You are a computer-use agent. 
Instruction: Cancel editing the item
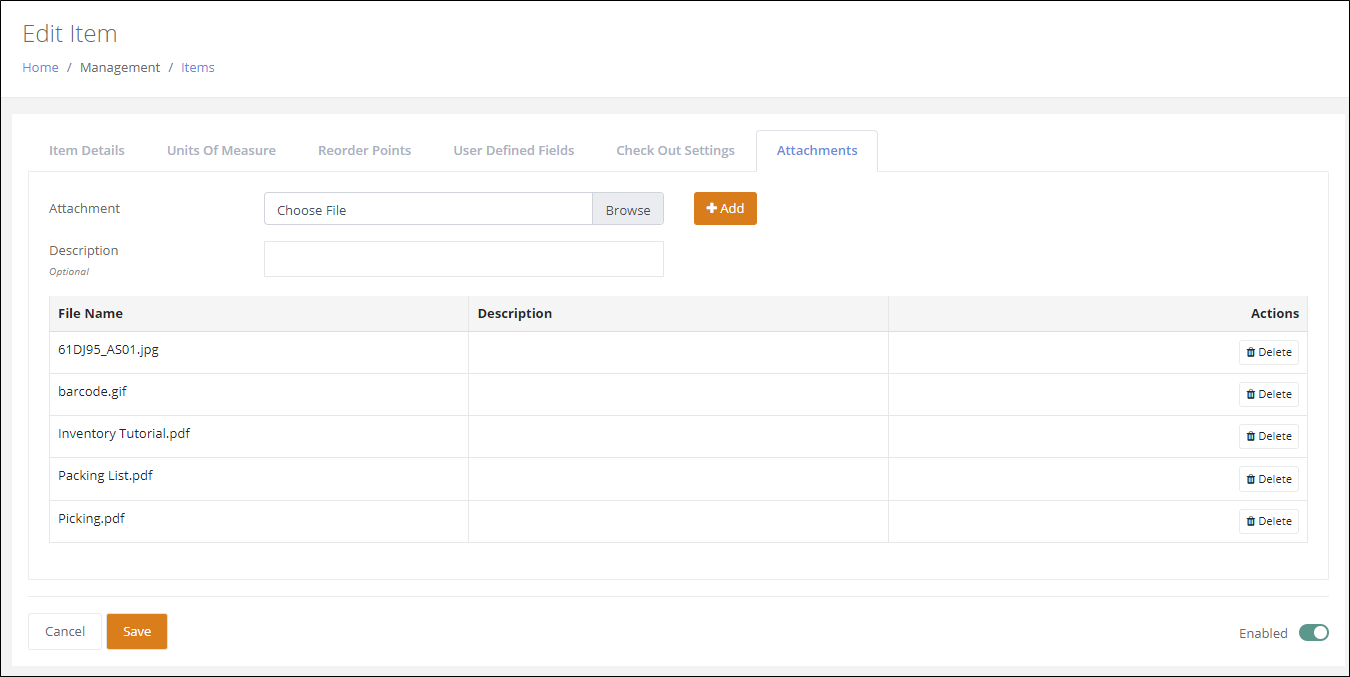point(65,631)
